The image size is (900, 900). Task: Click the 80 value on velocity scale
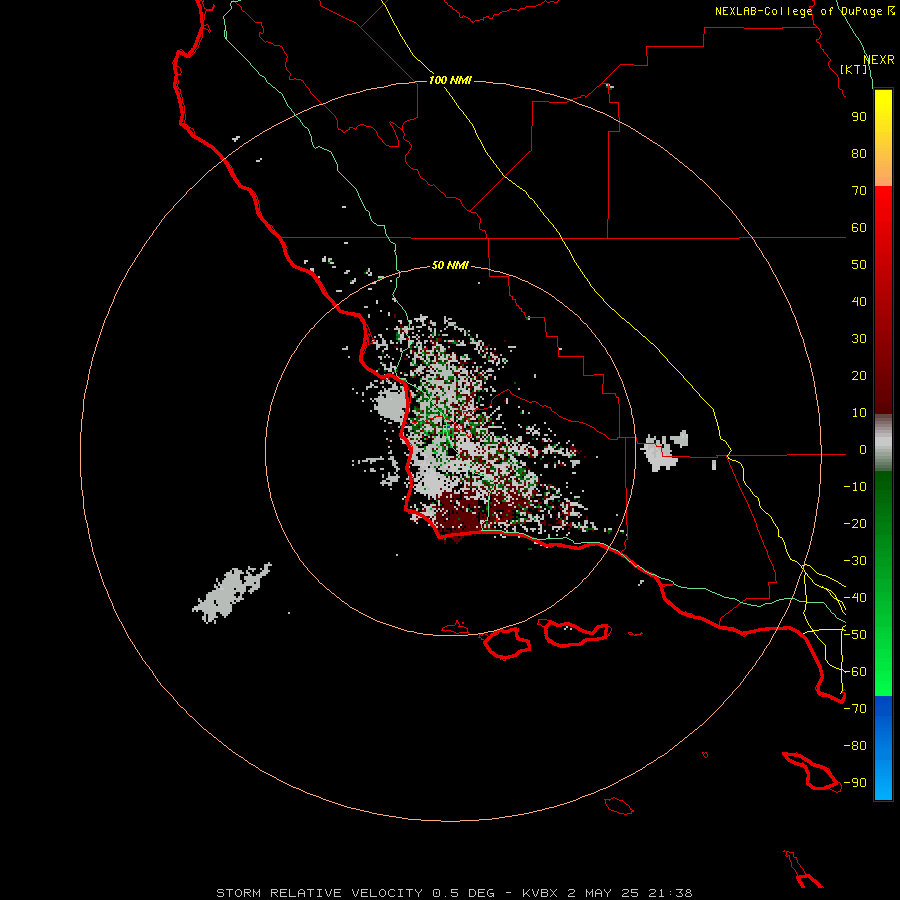coord(859,153)
